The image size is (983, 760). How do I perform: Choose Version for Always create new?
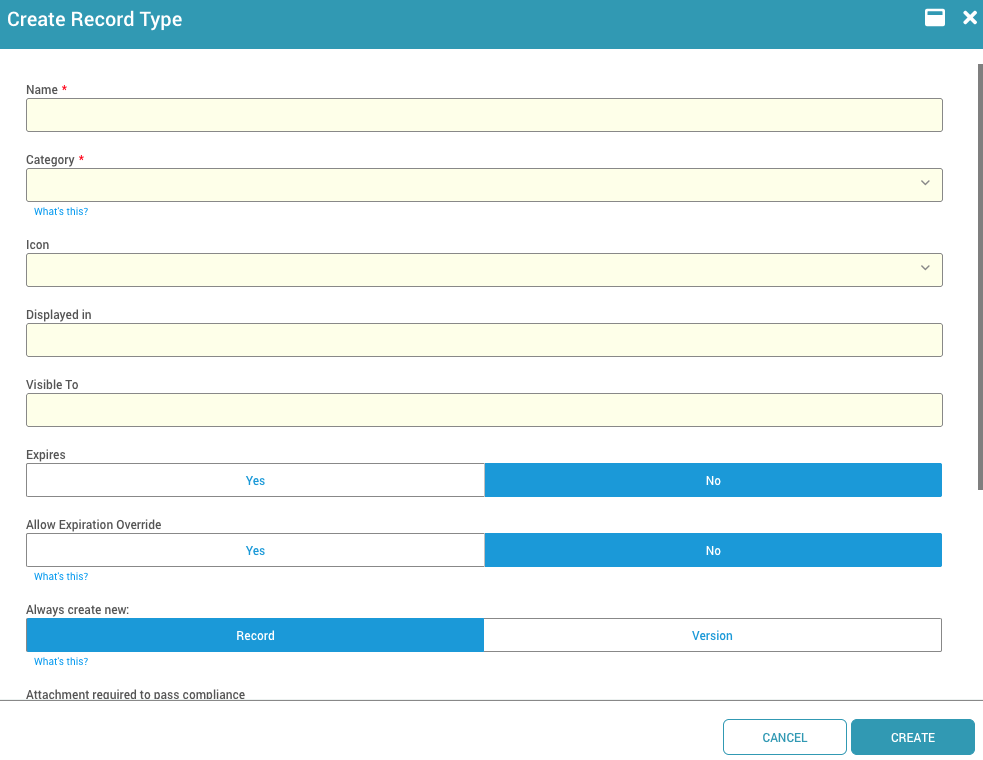pos(712,636)
